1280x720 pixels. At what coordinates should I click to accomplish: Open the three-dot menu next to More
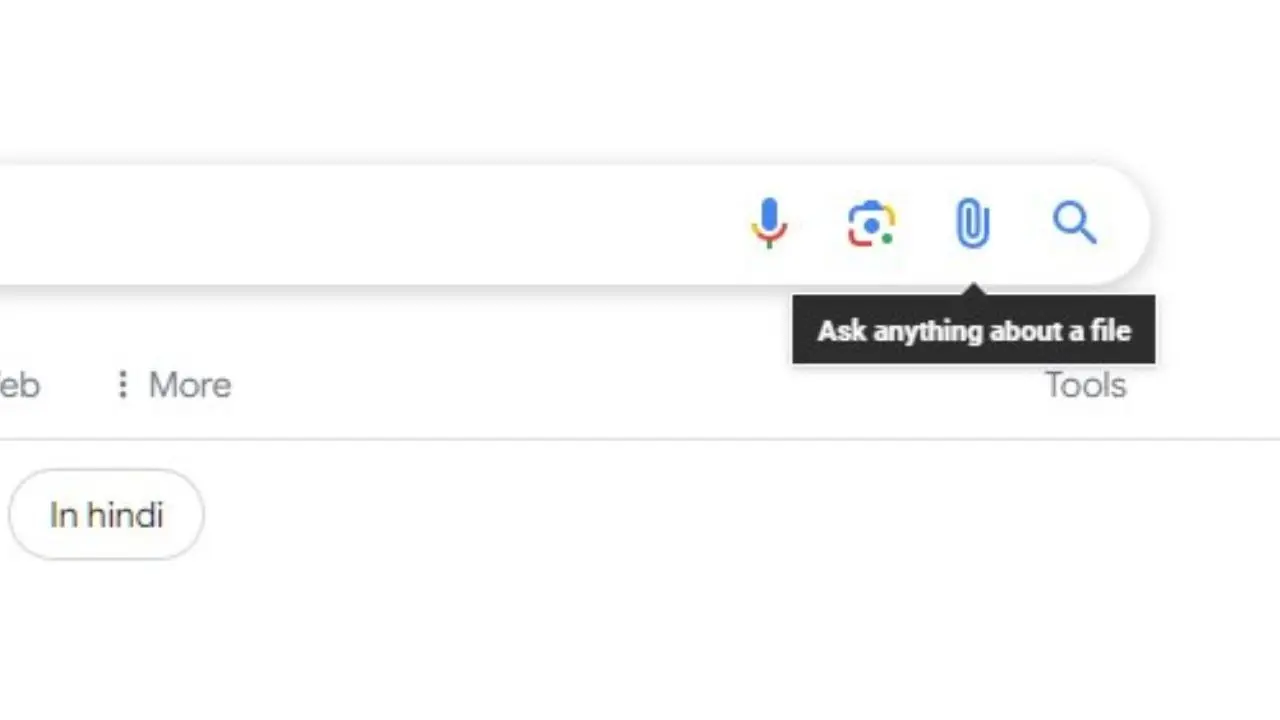tap(122, 385)
